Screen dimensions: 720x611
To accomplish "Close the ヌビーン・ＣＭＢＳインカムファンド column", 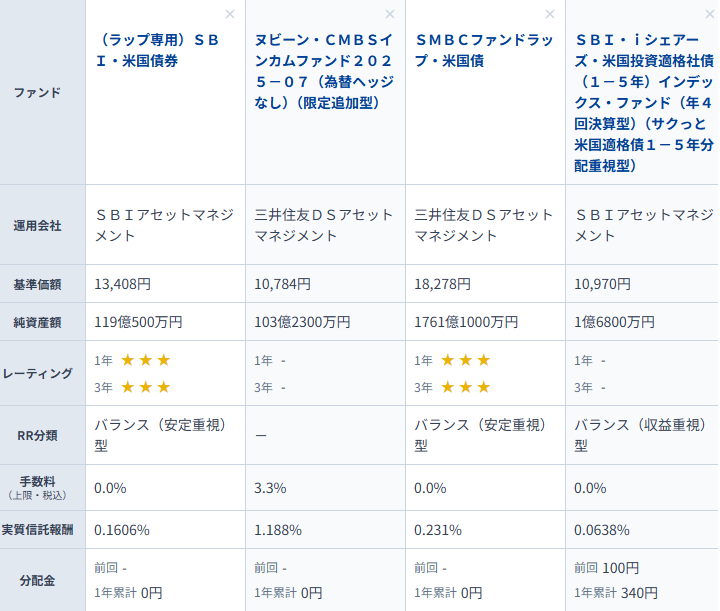I will [x=390, y=14].
